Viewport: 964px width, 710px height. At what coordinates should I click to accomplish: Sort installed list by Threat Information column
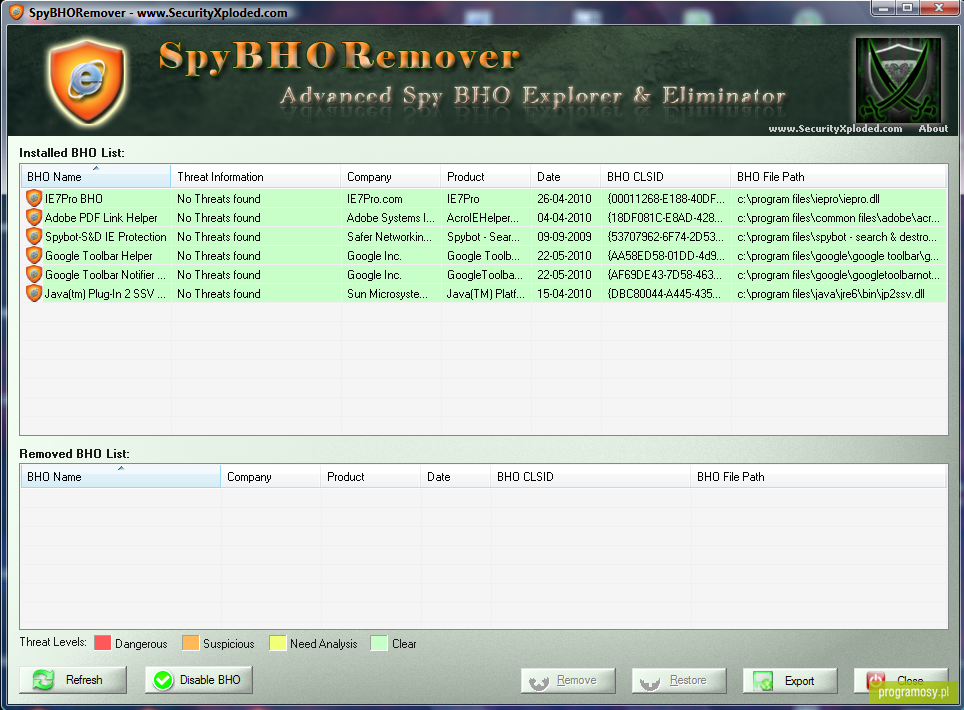pos(256,176)
